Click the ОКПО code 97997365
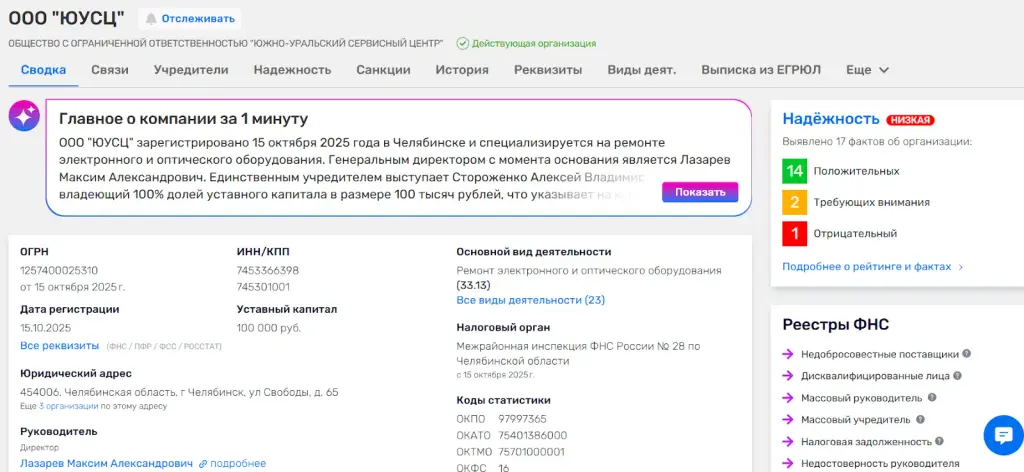The height and width of the screenshot is (472, 1024). (522, 418)
